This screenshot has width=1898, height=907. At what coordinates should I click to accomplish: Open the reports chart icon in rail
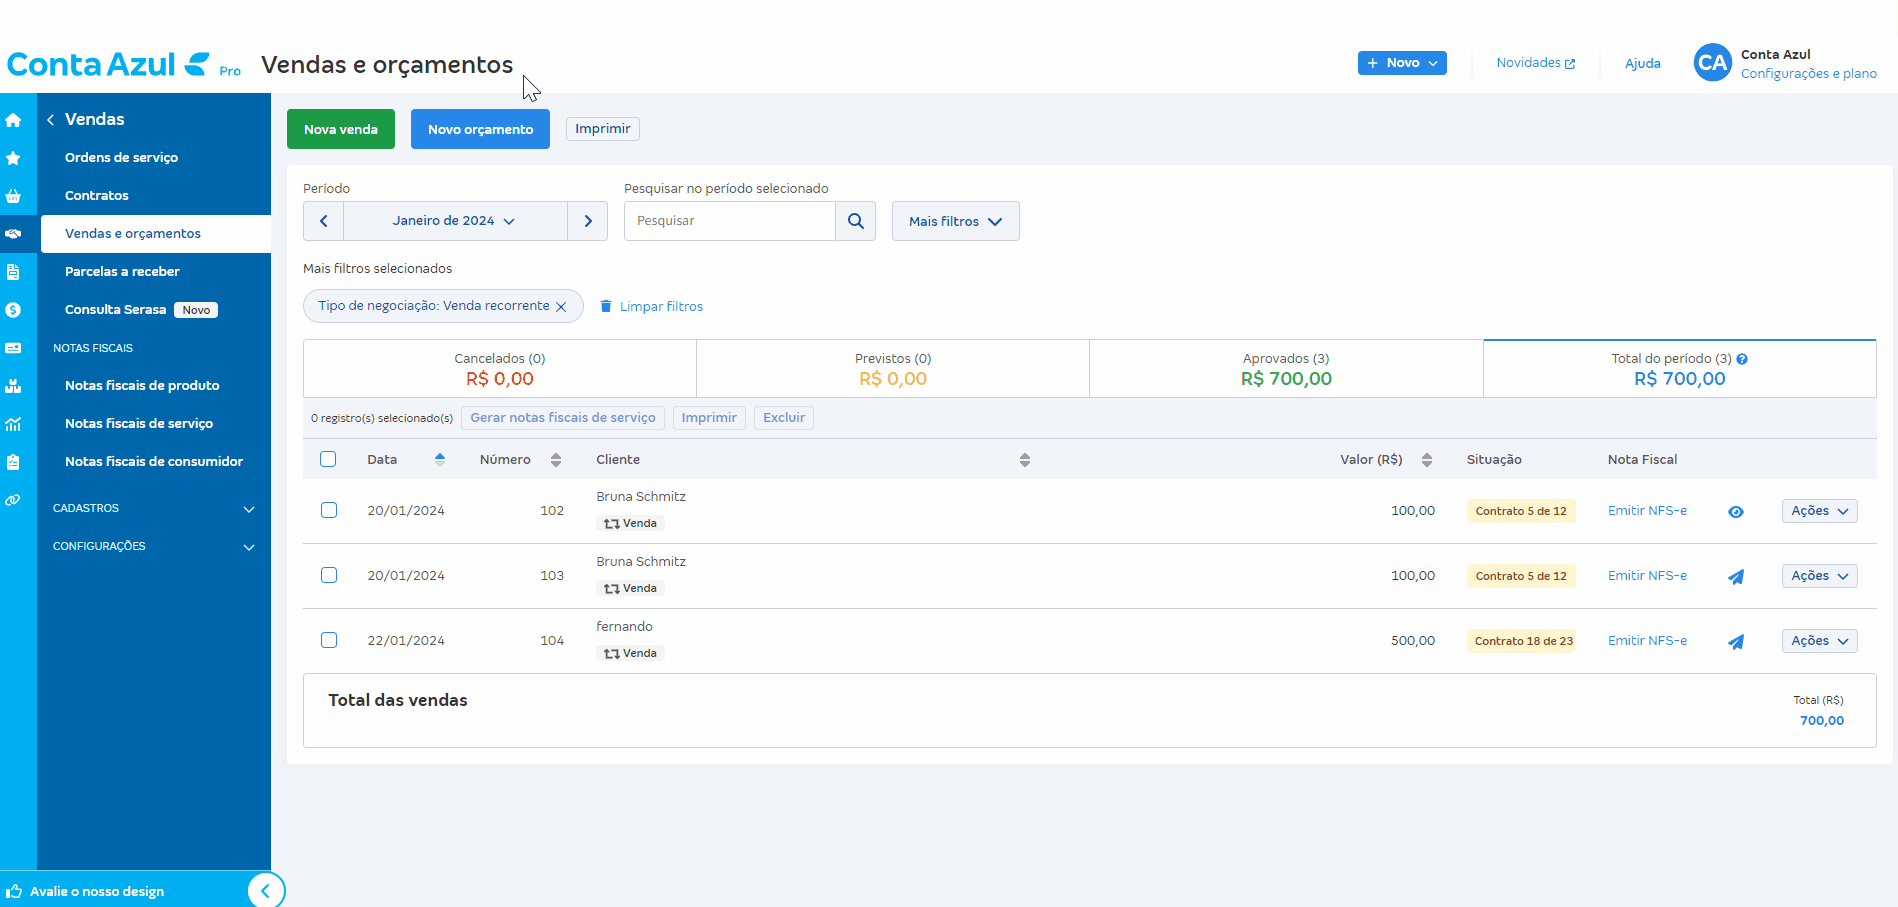click(13, 424)
